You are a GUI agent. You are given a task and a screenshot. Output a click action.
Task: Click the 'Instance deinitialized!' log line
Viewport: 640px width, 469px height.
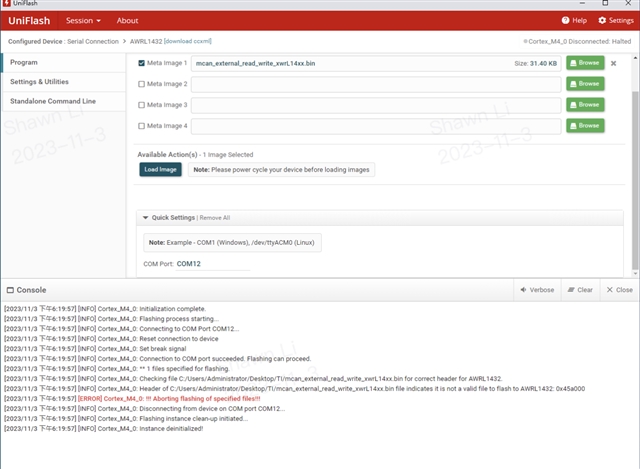click(104, 429)
